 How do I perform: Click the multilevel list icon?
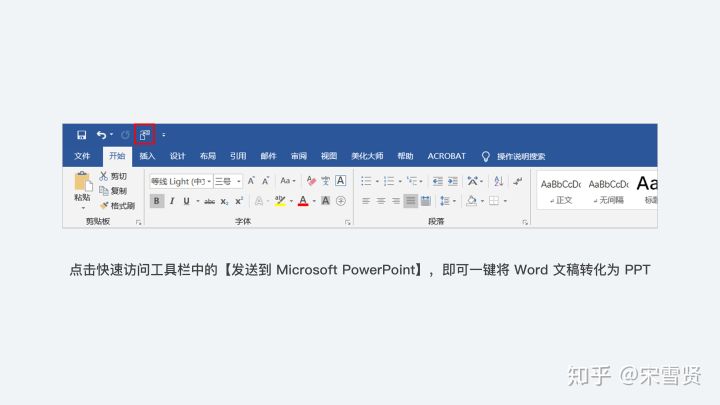pyautogui.click(x=412, y=181)
